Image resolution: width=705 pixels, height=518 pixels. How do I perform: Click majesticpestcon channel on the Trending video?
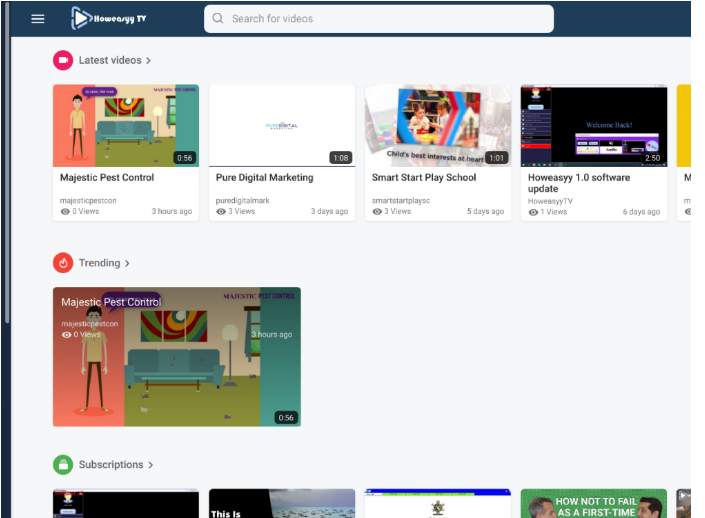click(89, 324)
